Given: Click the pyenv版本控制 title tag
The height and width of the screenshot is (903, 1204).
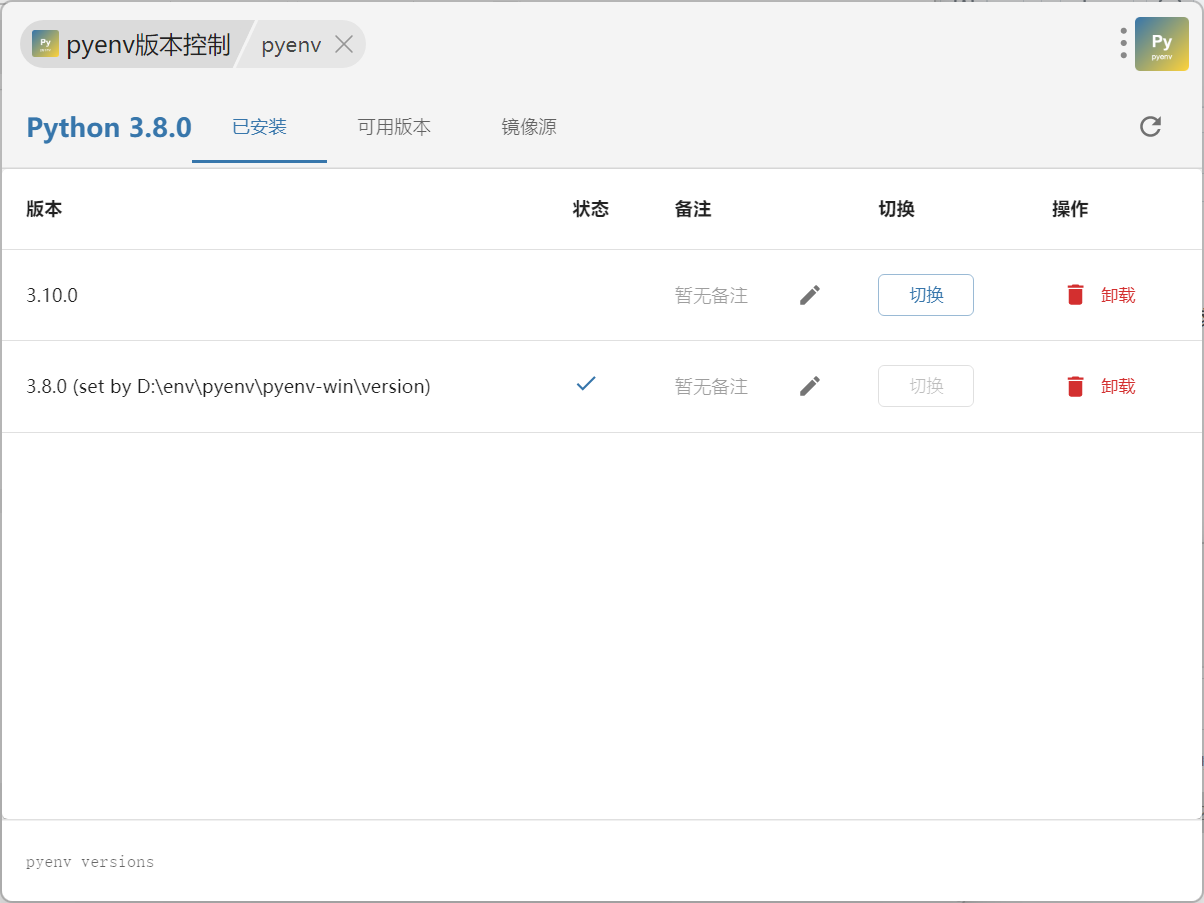Looking at the screenshot, I should (148, 44).
